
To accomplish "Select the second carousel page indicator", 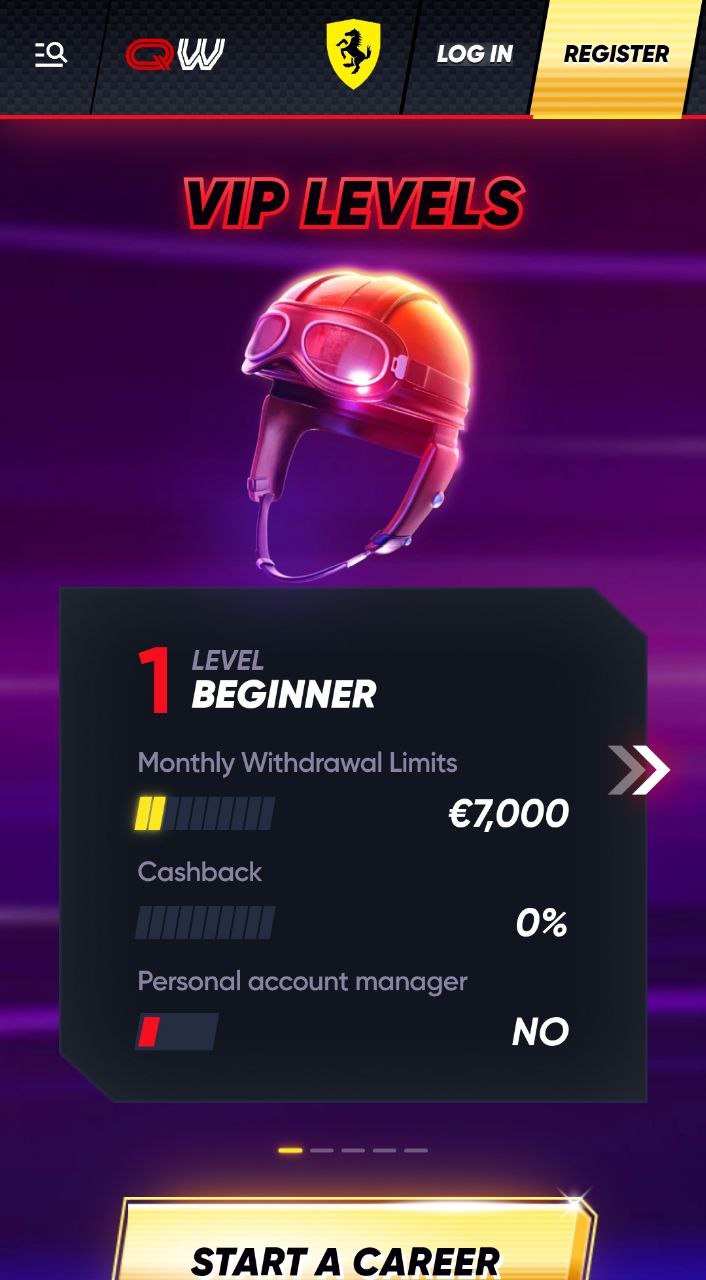I will (x=322, y=1150).
